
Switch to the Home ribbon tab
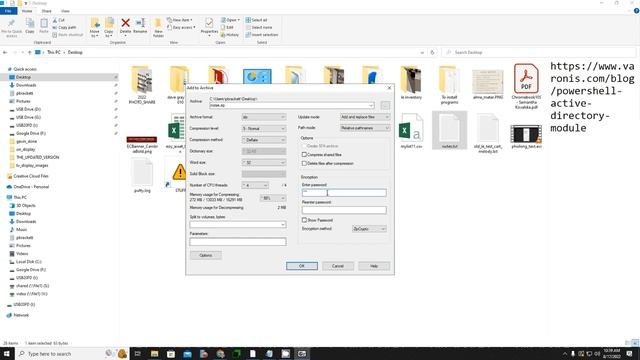27,11
